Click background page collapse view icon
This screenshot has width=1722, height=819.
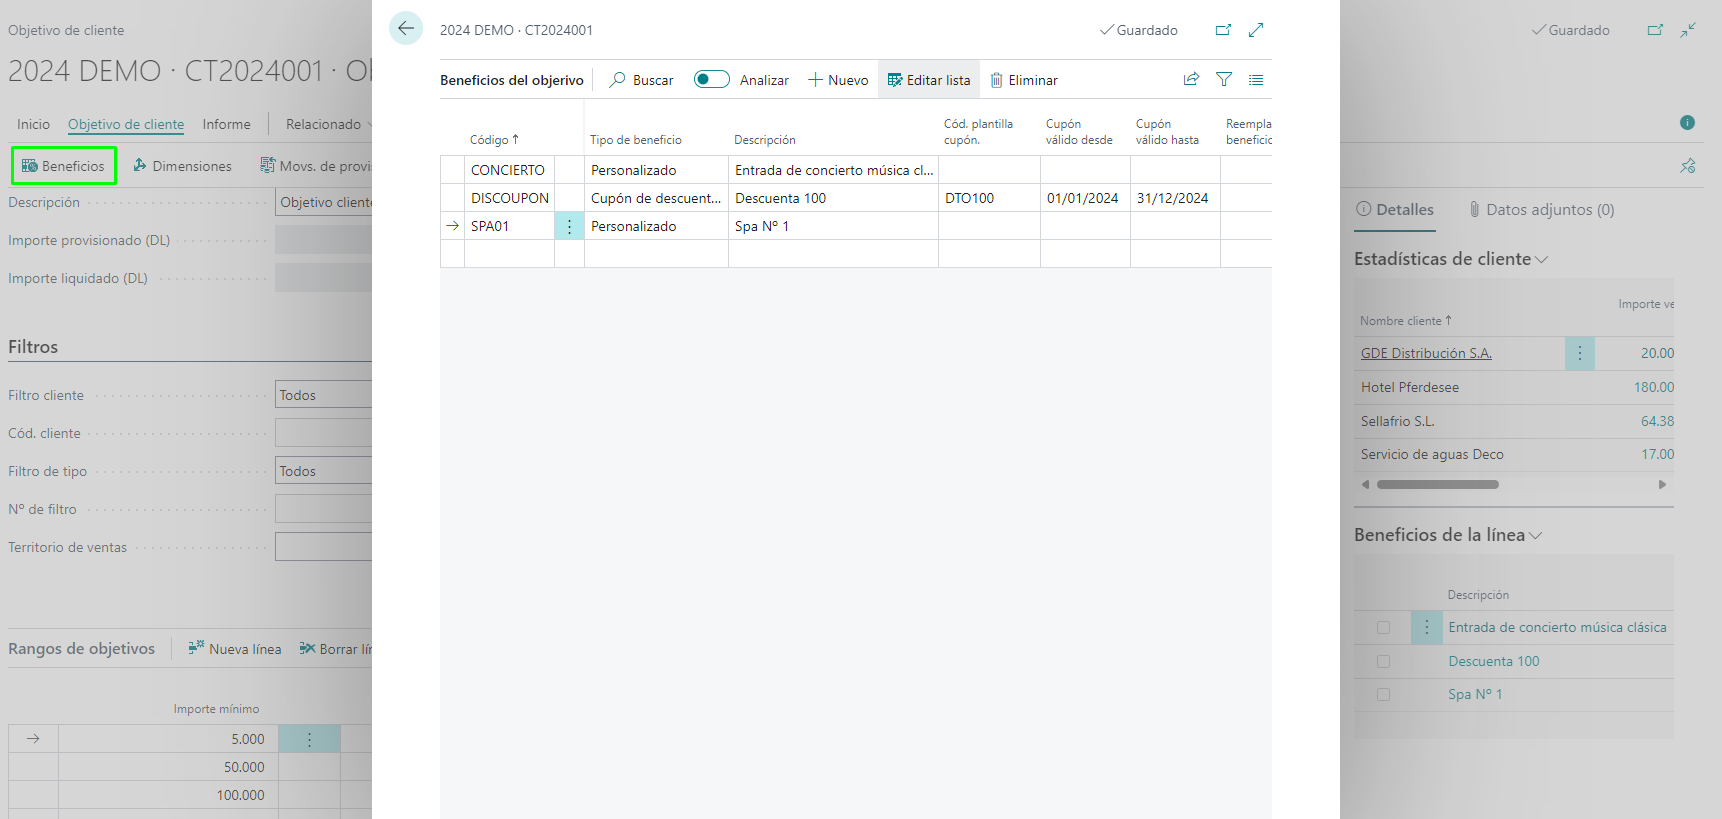(x=1688, y=30)
